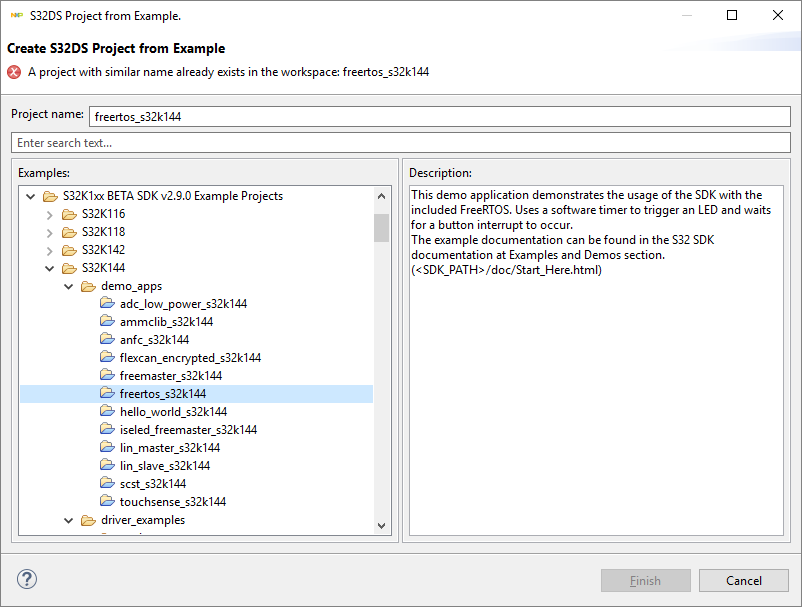
Task: Click the iseled_freemaster_s32k144 project icon
Action: click(x=107, y=430)
